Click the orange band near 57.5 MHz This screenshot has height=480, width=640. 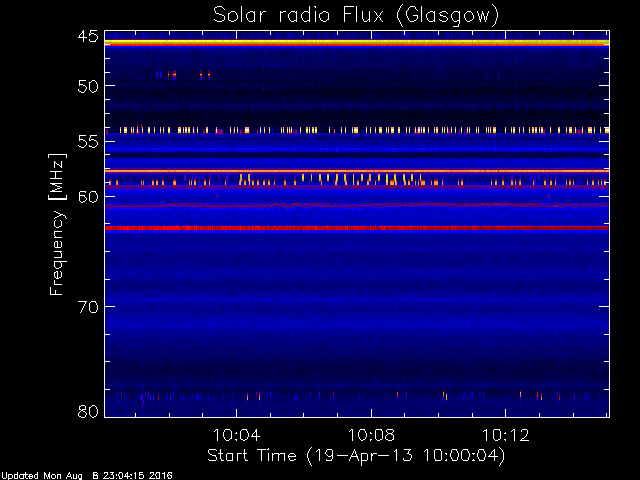click(x=357, y=171)
